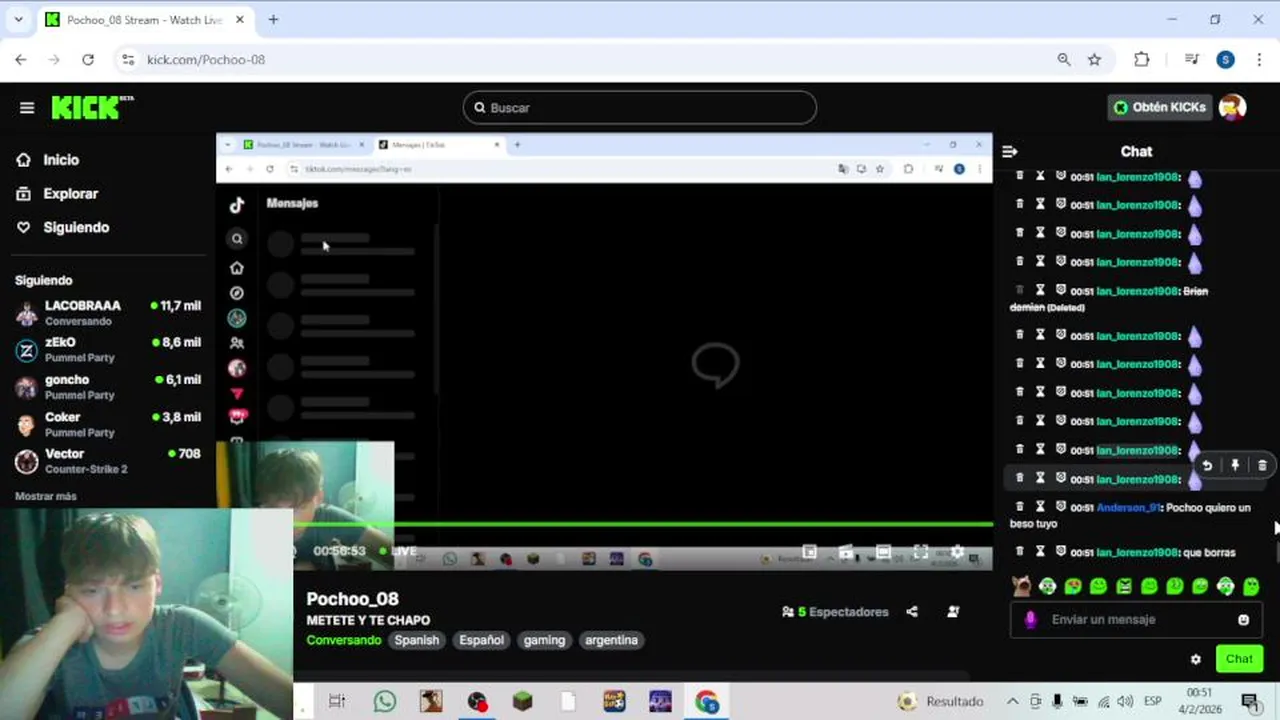Select the Spanish tag
This screenshot has width=1280, height=720.
(417, 640)
